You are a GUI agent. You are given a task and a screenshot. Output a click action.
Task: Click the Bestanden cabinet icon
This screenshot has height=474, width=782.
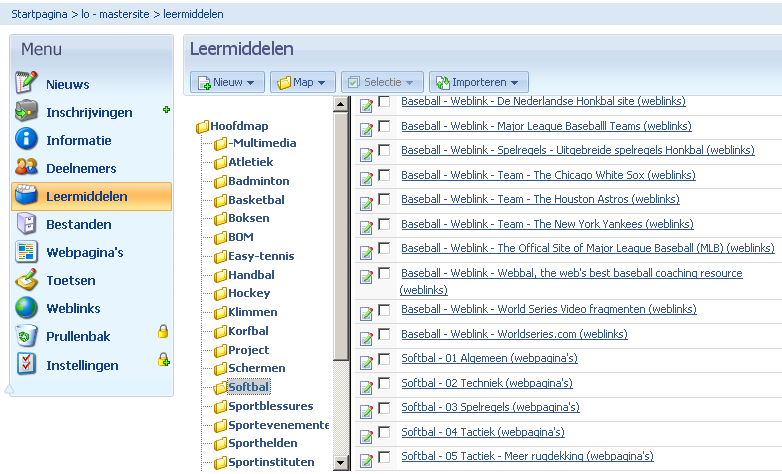pyautogui.click(x=26, y=223)
